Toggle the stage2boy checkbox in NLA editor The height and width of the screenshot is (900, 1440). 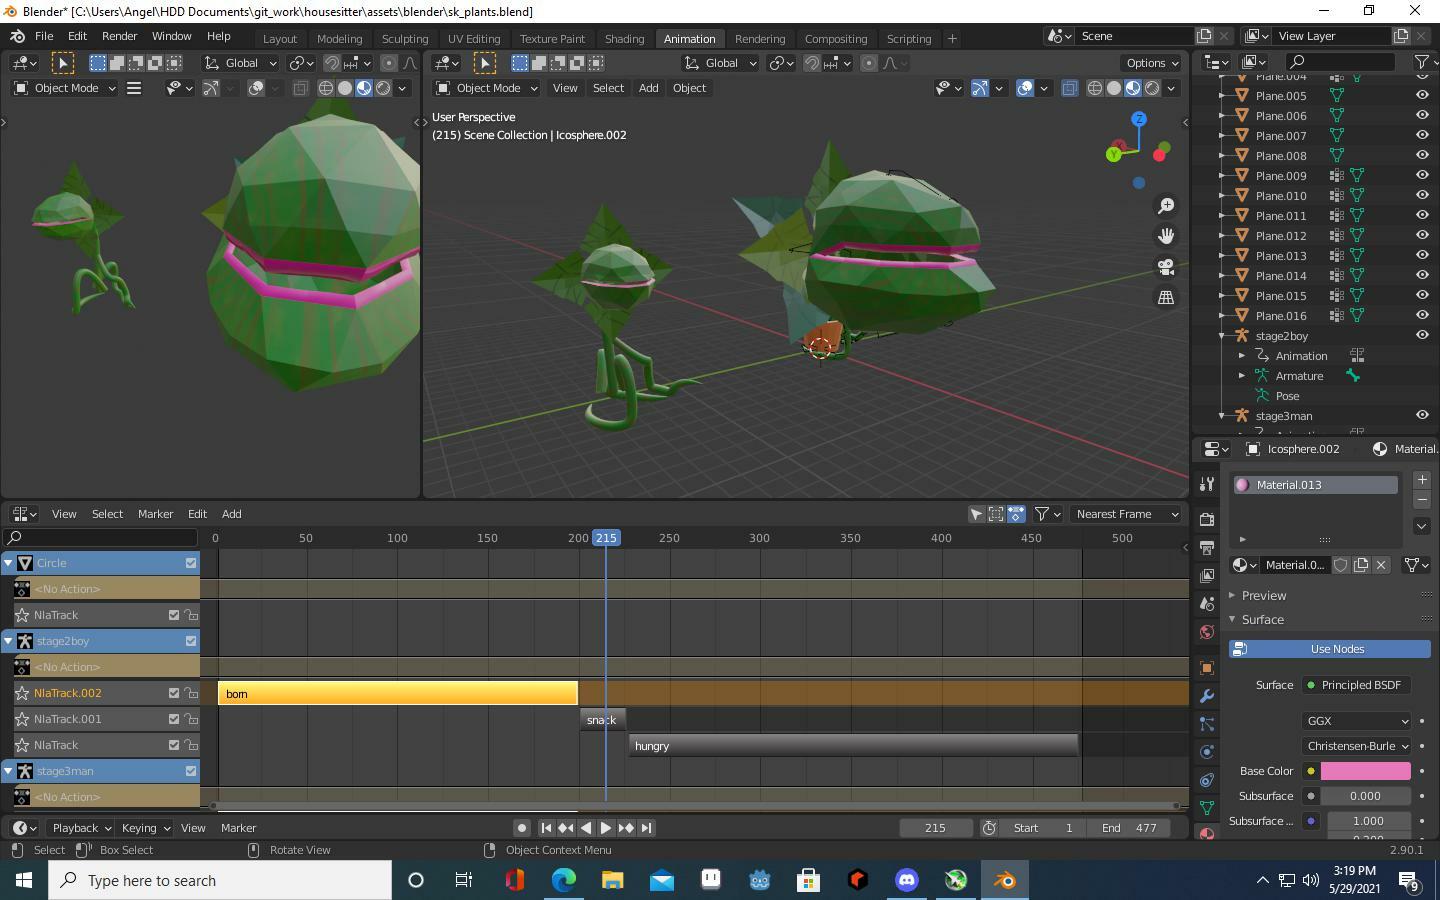coord(191,641)
